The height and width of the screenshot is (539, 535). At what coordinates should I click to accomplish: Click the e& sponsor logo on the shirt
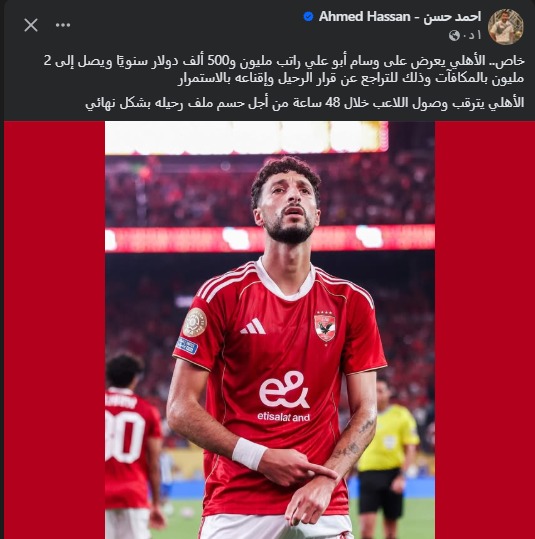[284, 389]
